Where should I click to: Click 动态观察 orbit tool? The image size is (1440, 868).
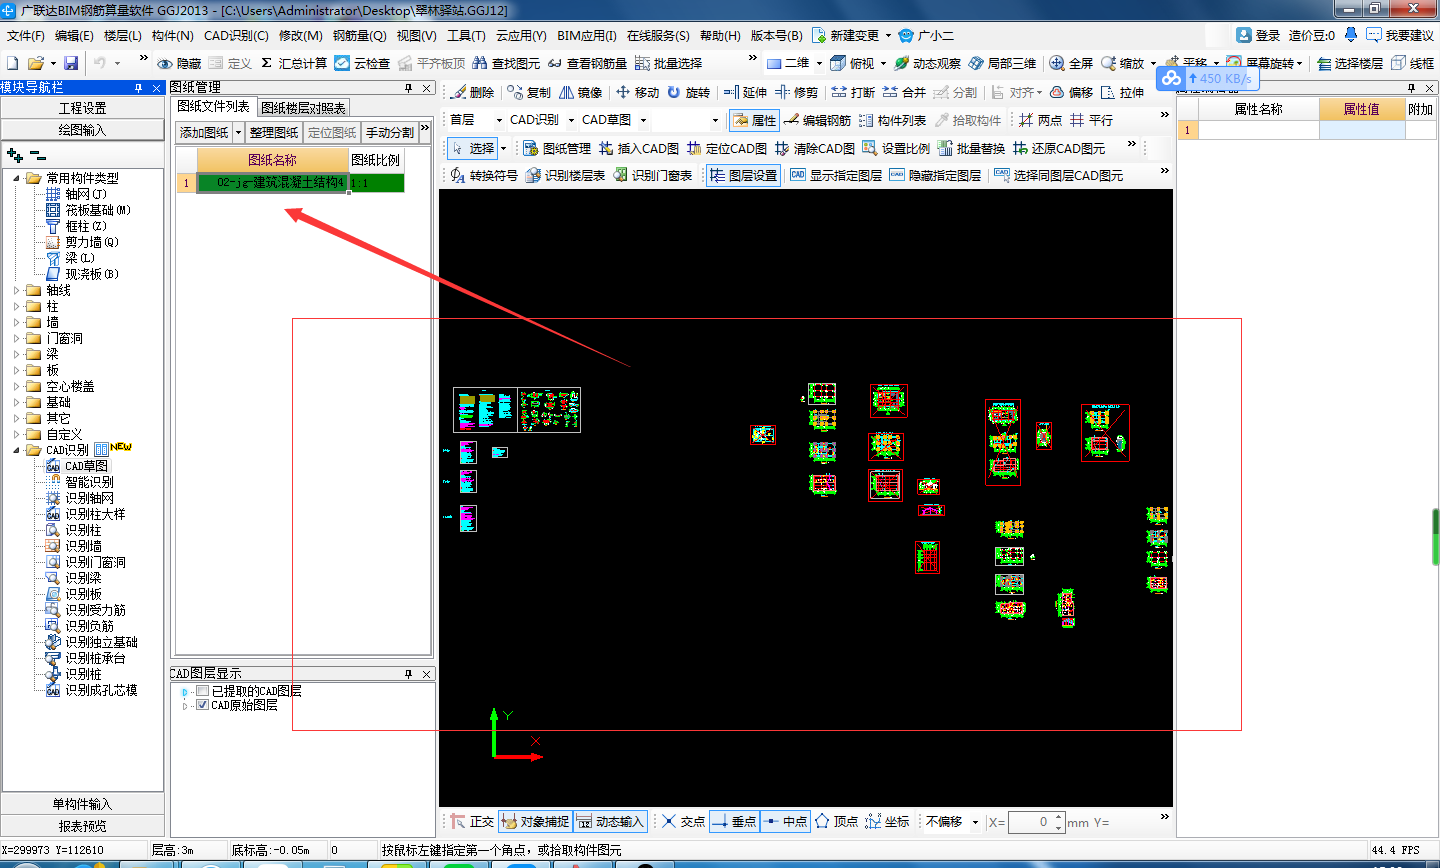[x=927, y=63]
